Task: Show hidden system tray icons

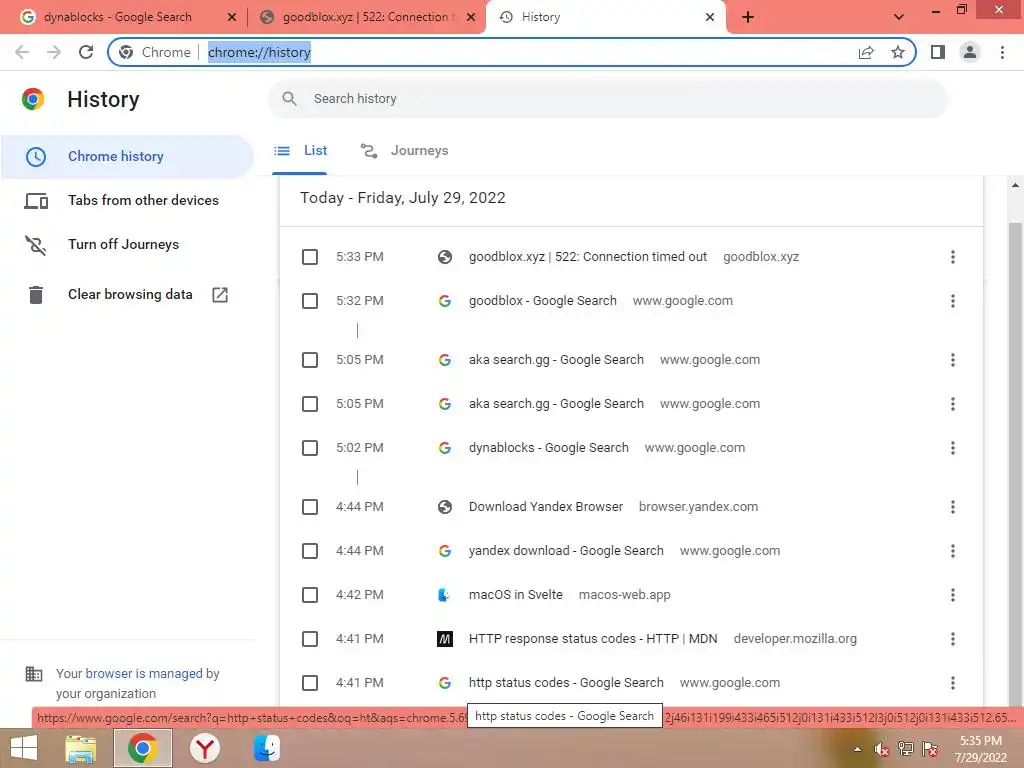Action: [x=857, y=749]
